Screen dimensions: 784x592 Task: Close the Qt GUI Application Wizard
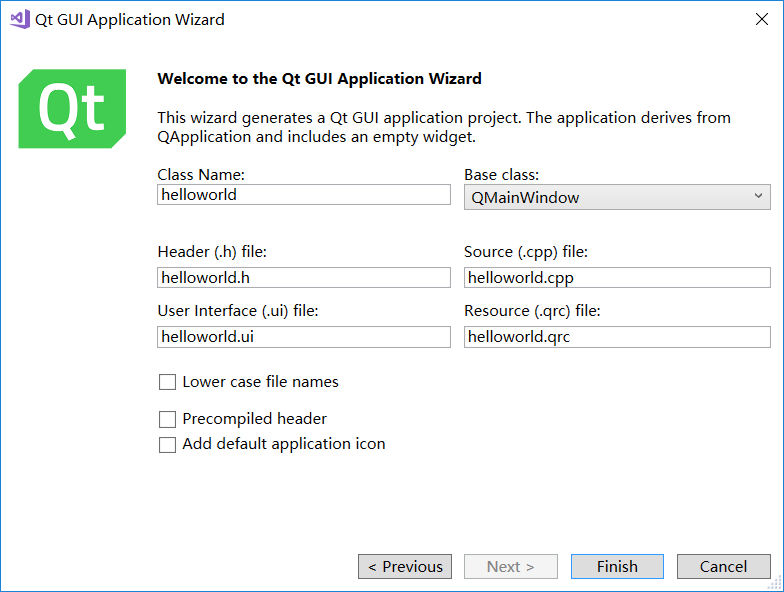pyautogui.click(x=762, y=19)
